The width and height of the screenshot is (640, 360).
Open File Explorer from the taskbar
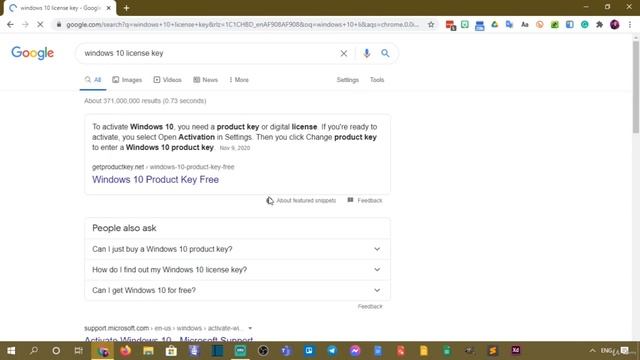tap(148, 351)
